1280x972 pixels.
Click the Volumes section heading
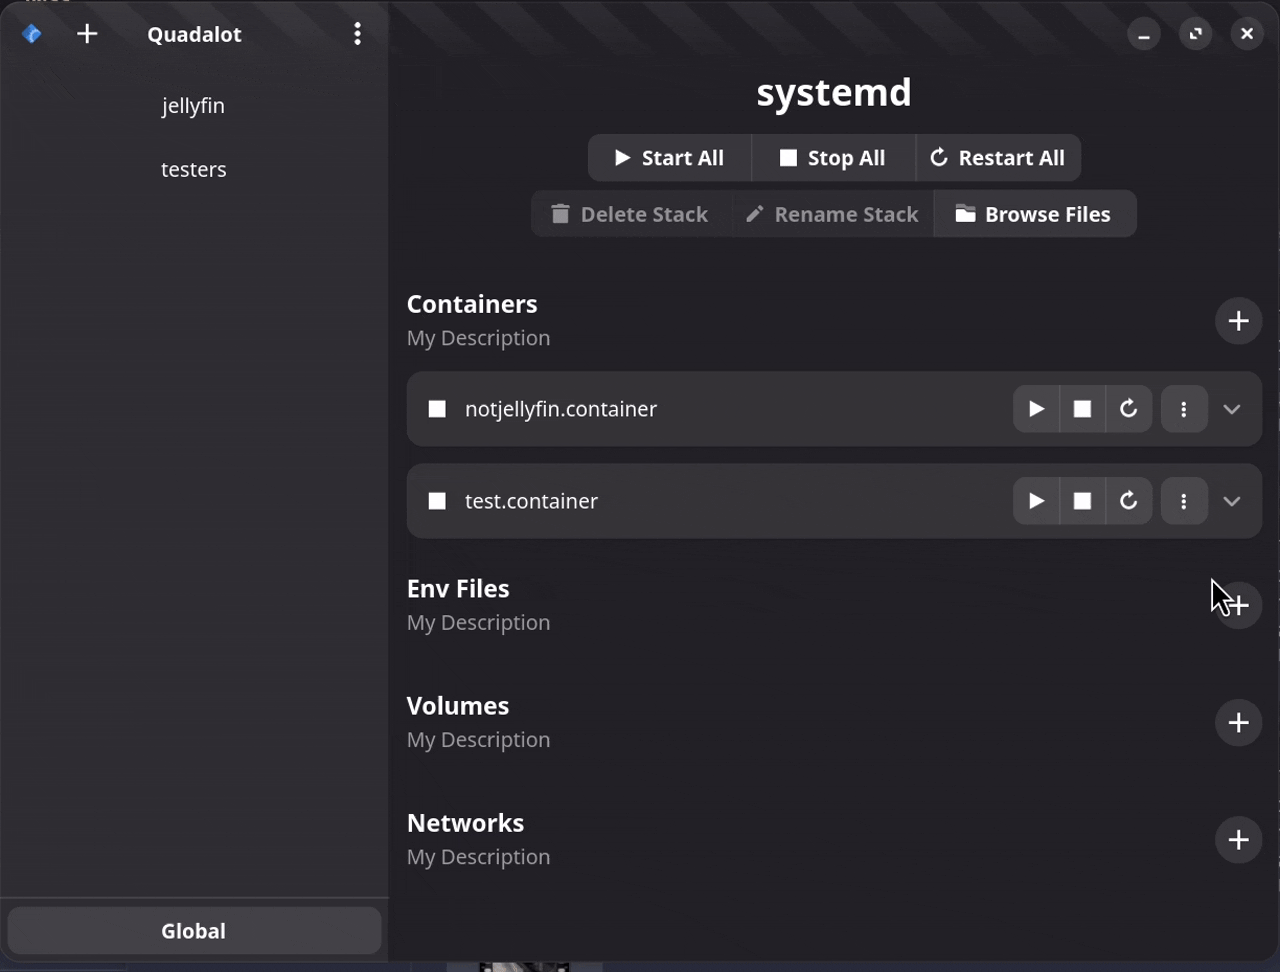point(458,706)
